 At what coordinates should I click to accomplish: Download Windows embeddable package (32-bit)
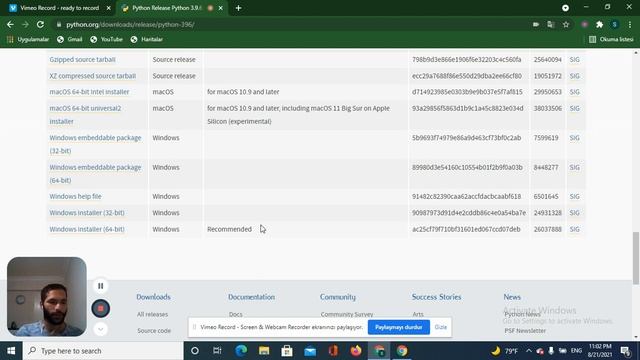click(95, 144)
